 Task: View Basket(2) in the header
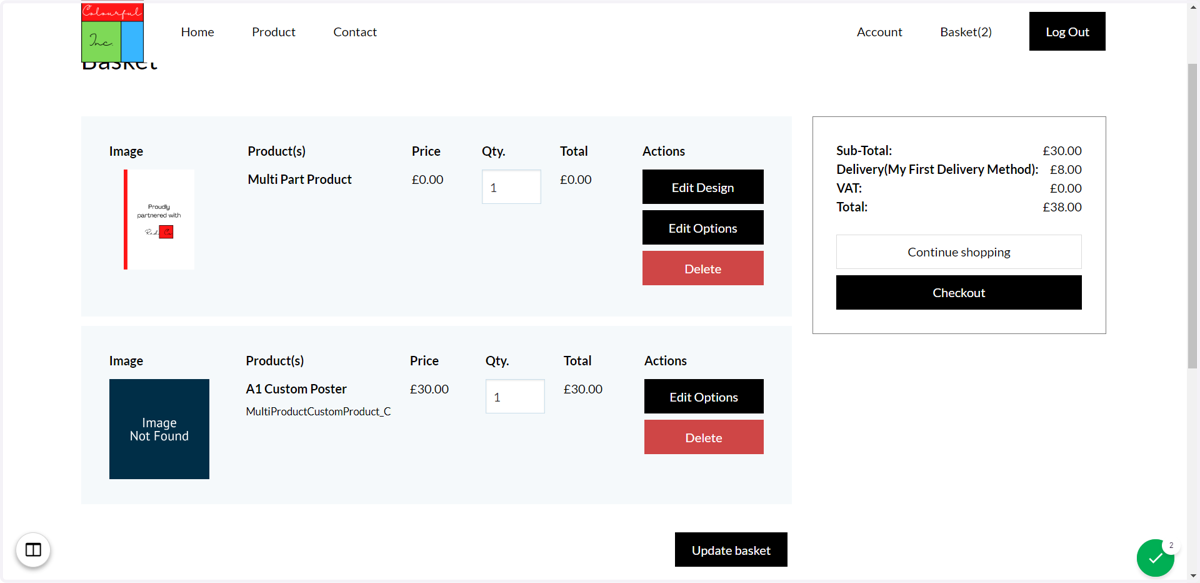[966, 32]
